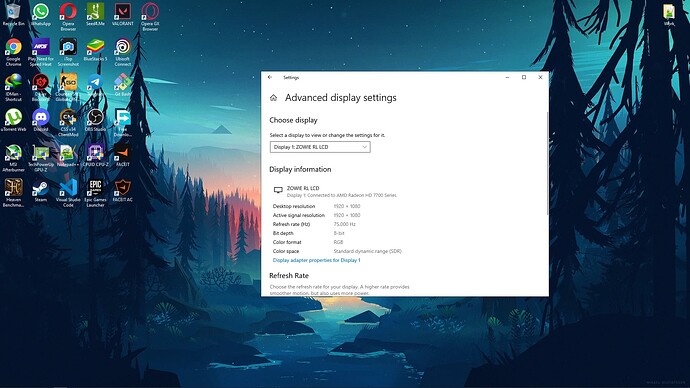Click the Settings home icon
This screenshot has width=690, height=388.
(273, 98)
